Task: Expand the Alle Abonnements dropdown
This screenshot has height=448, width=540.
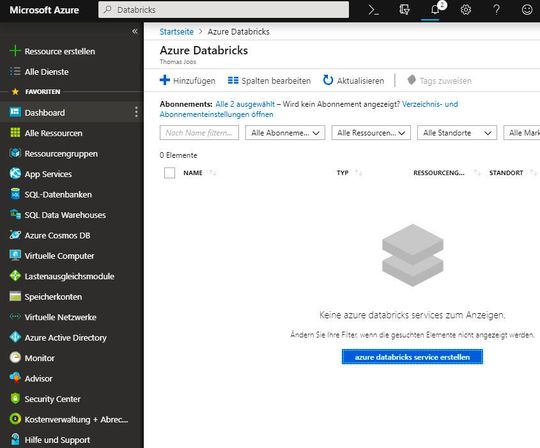Action: pyautogui.click(x=285, y=133)
